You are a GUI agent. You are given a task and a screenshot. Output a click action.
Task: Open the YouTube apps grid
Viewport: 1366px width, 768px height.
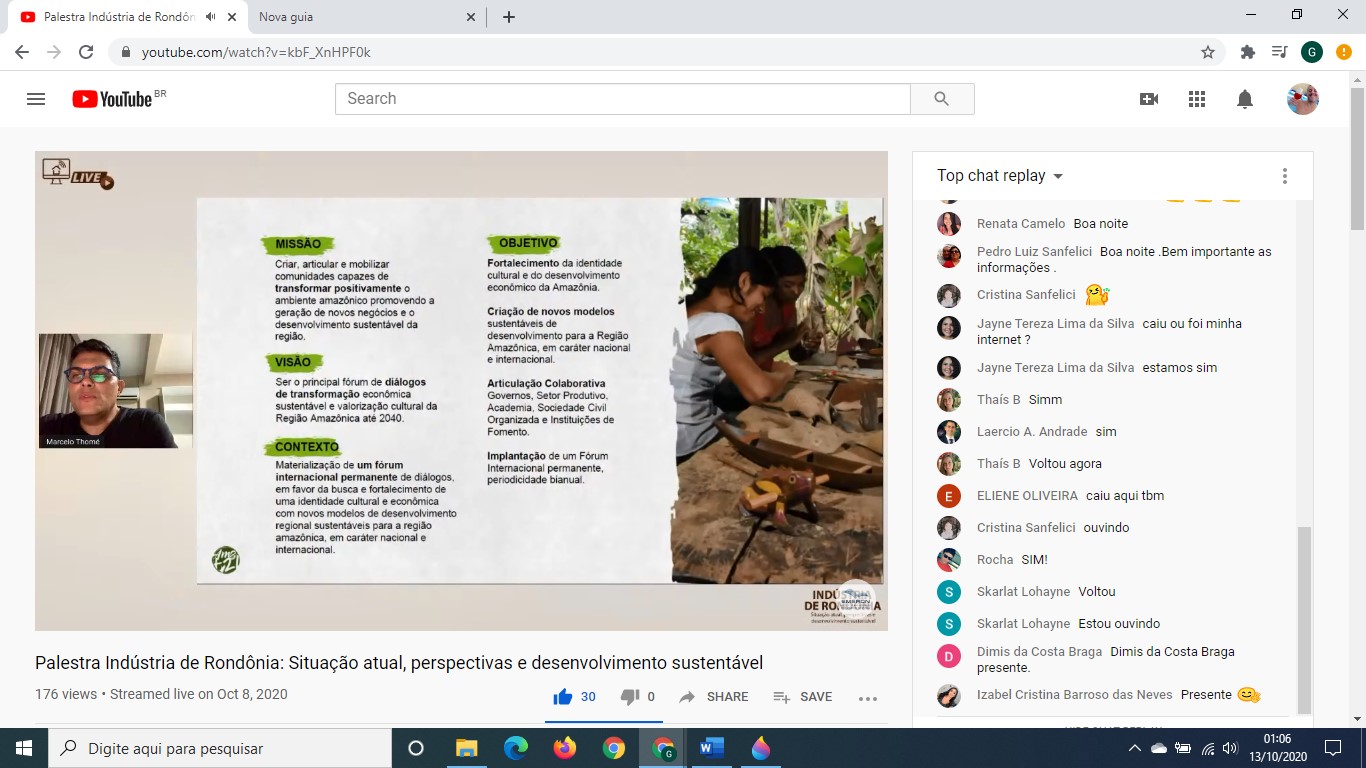[x=1197, y=99]
